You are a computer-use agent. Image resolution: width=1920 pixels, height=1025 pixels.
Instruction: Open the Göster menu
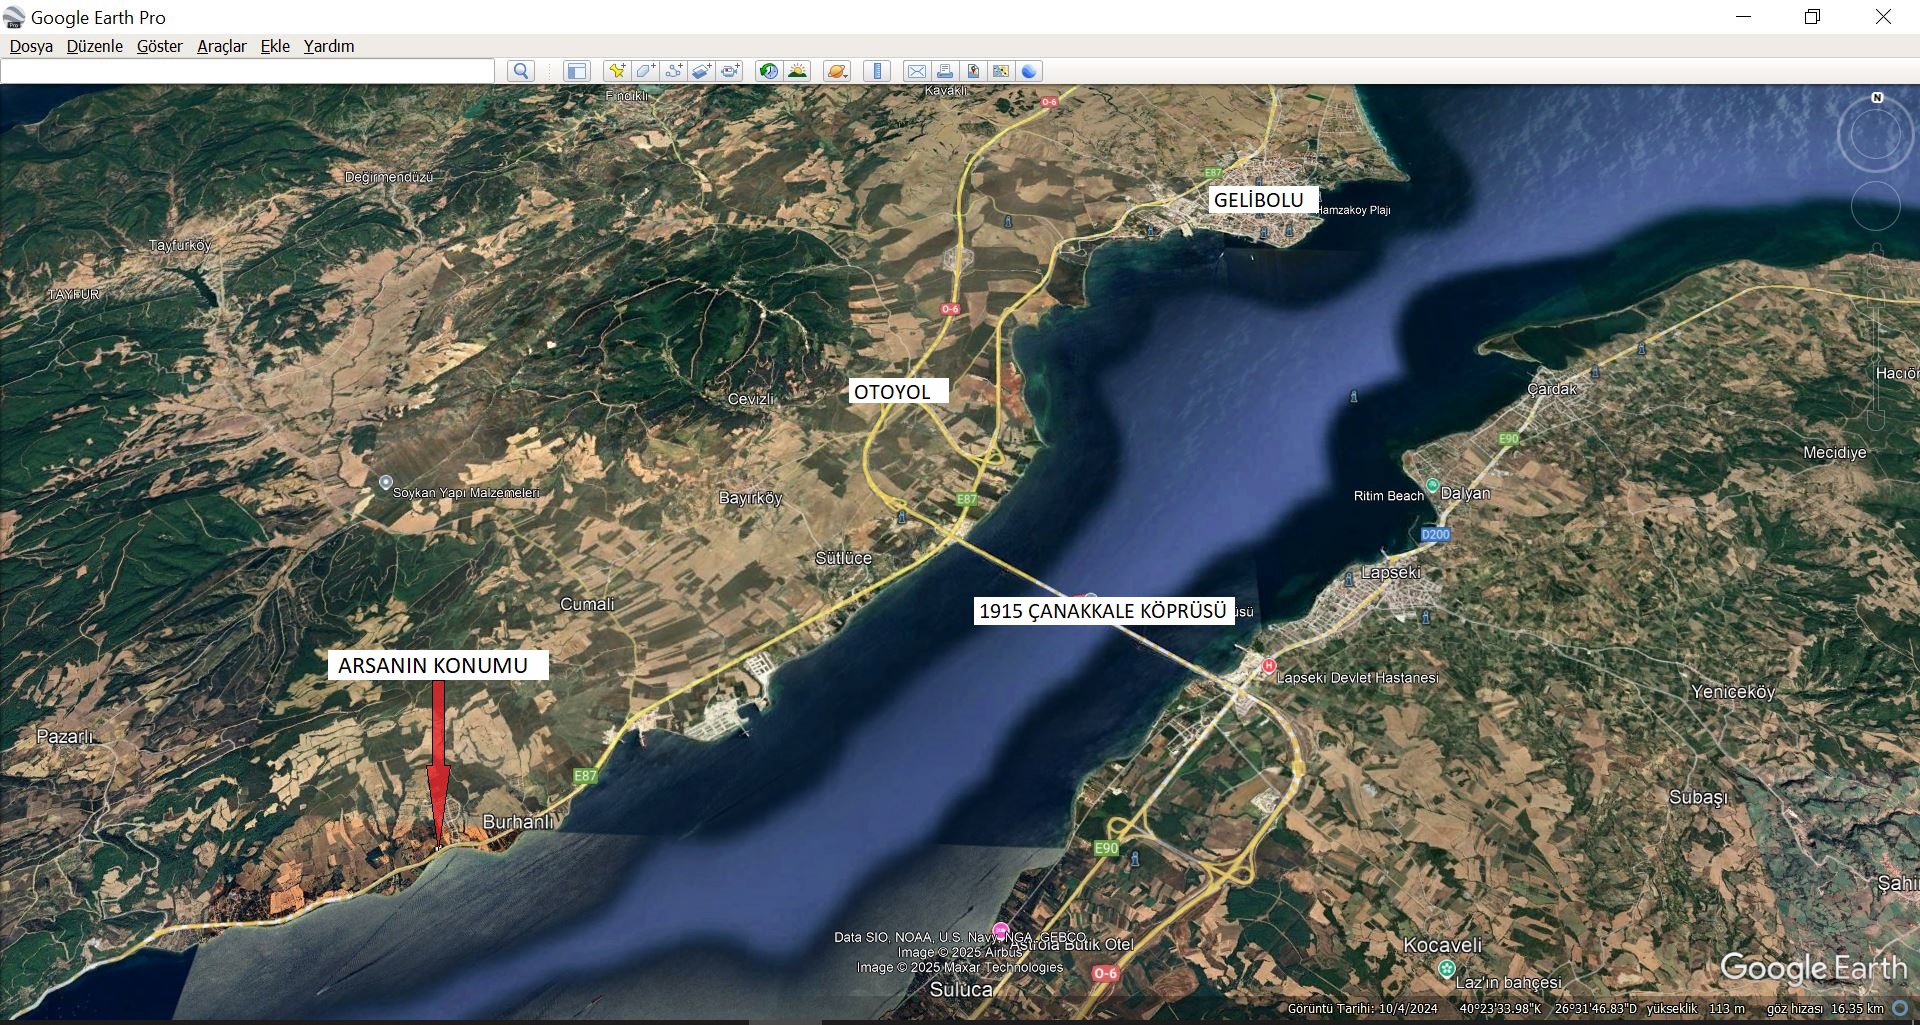click(160, 46)
